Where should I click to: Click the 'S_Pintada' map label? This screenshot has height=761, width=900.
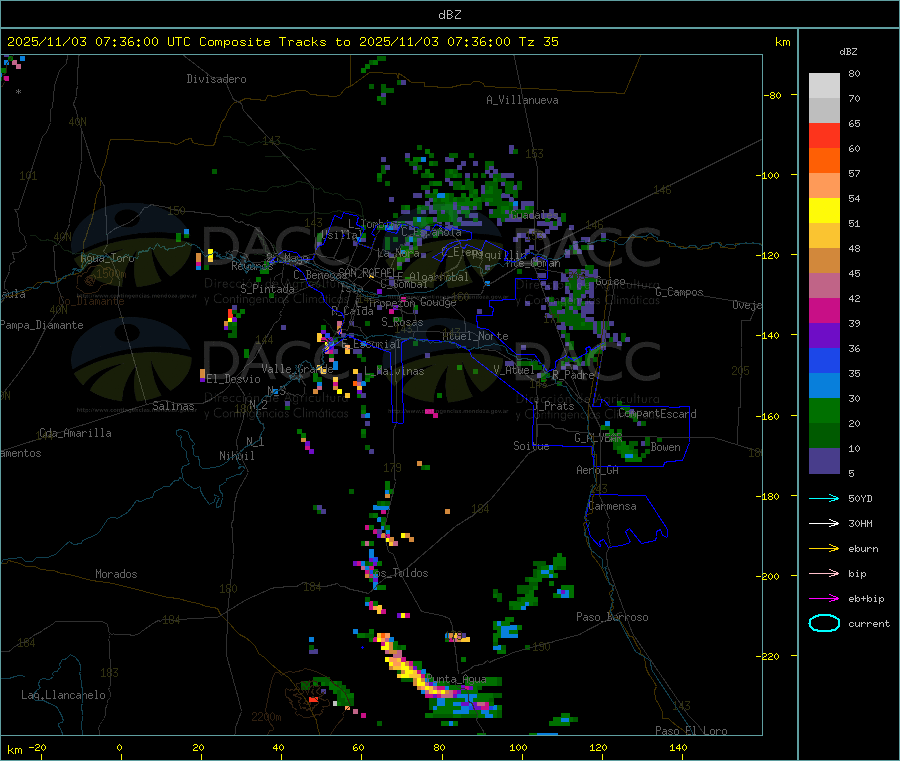click(267, 289)
